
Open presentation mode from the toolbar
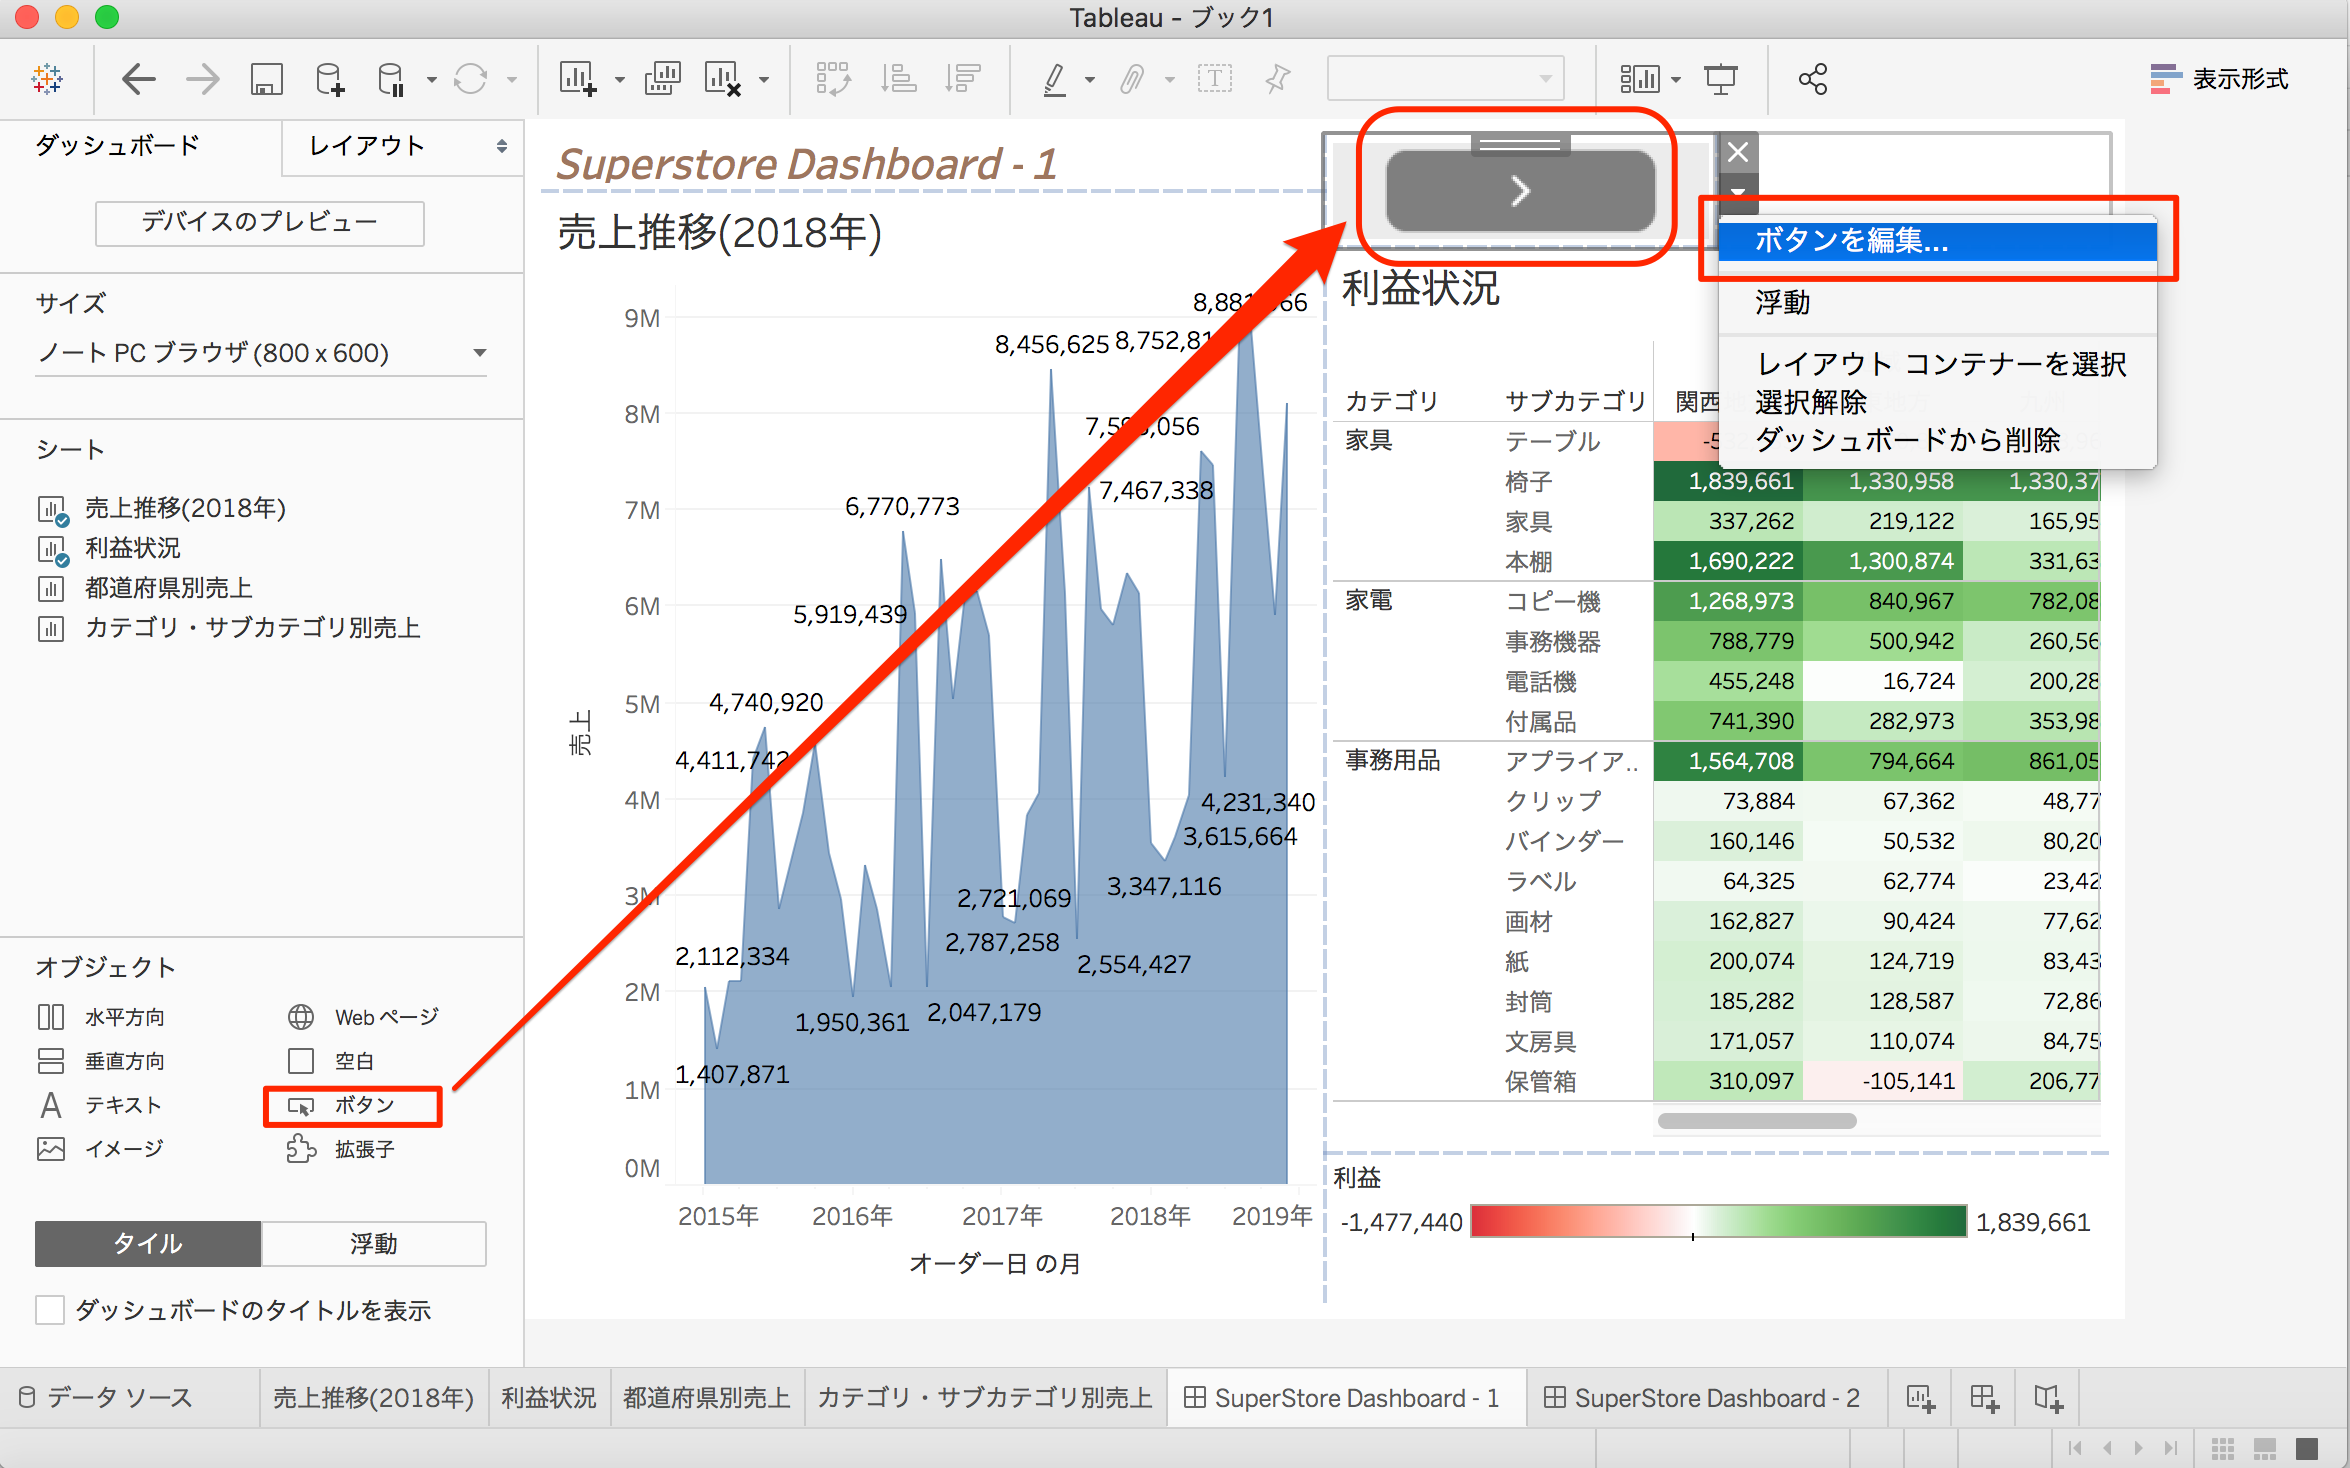point(1722,78)
